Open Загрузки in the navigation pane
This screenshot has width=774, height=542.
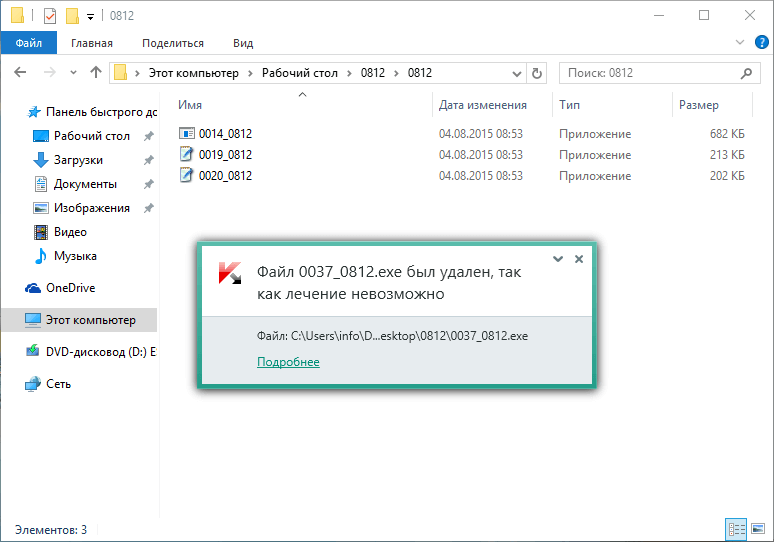tap(68, 160)
